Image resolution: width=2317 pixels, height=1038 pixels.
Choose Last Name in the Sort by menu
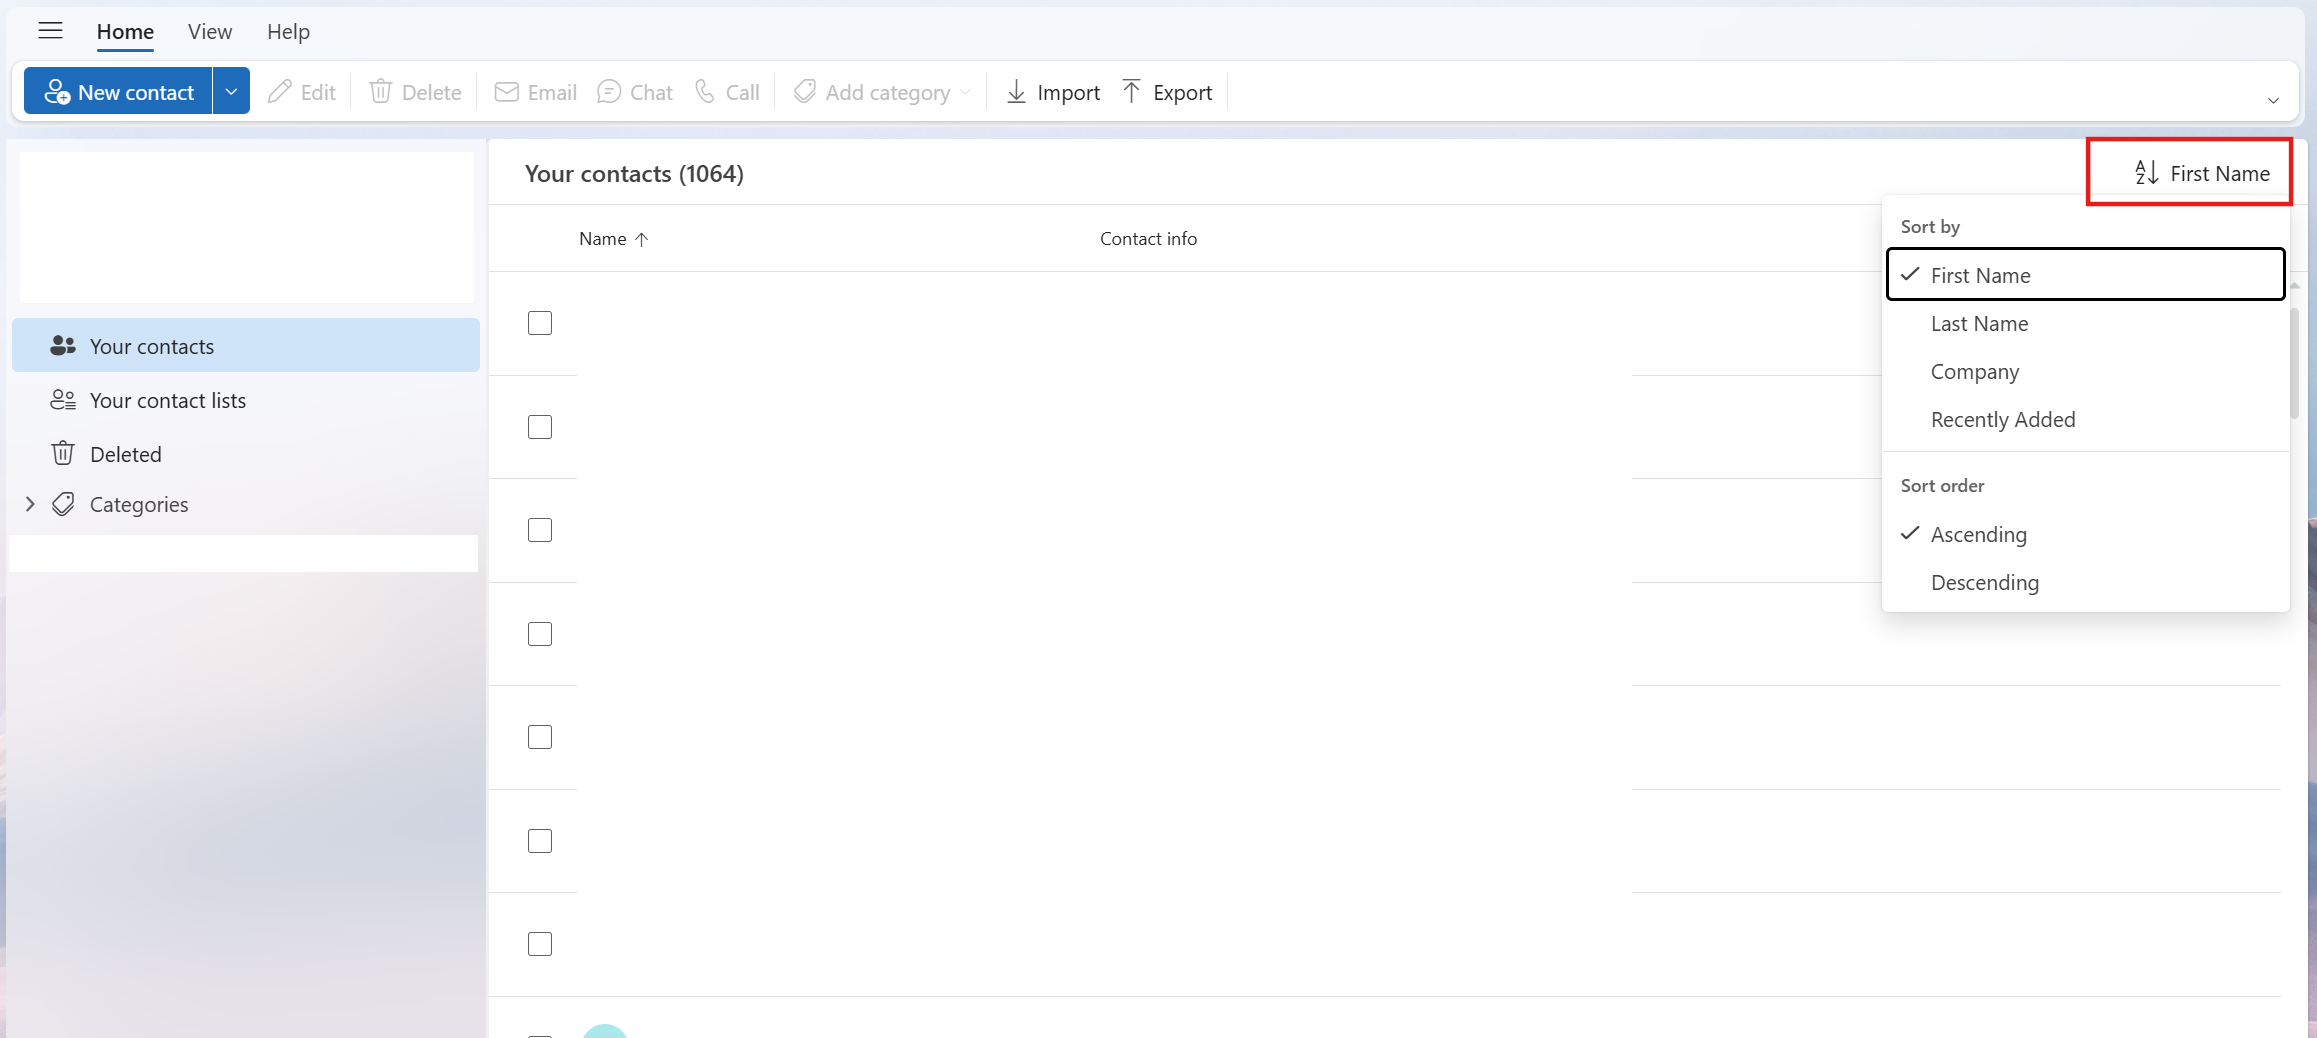(1979, 323)
